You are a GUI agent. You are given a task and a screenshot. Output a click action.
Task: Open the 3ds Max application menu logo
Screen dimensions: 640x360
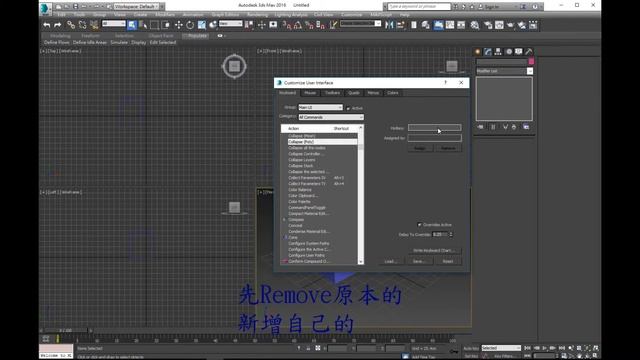coord(45,8)
